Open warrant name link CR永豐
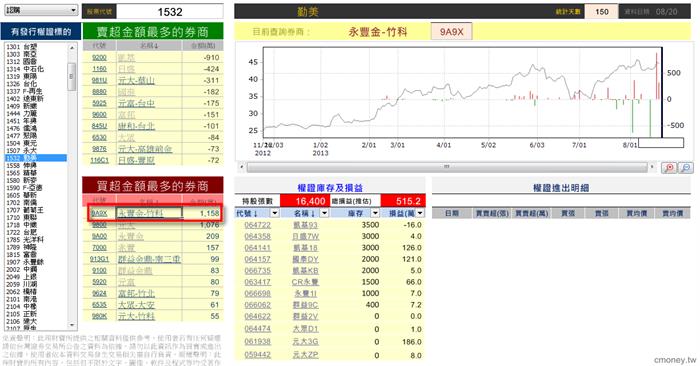The width and height of the screenshot is (700, 366). tap(305, 282)
